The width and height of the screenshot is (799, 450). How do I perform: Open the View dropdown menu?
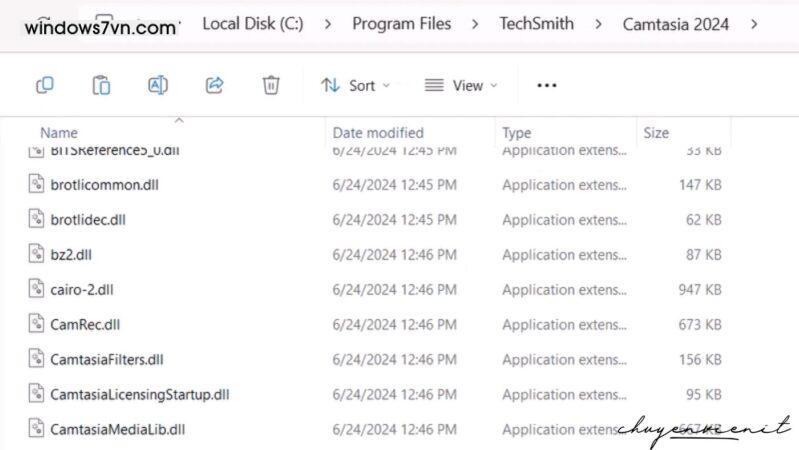pyautogui.click(x=460, y=86)
